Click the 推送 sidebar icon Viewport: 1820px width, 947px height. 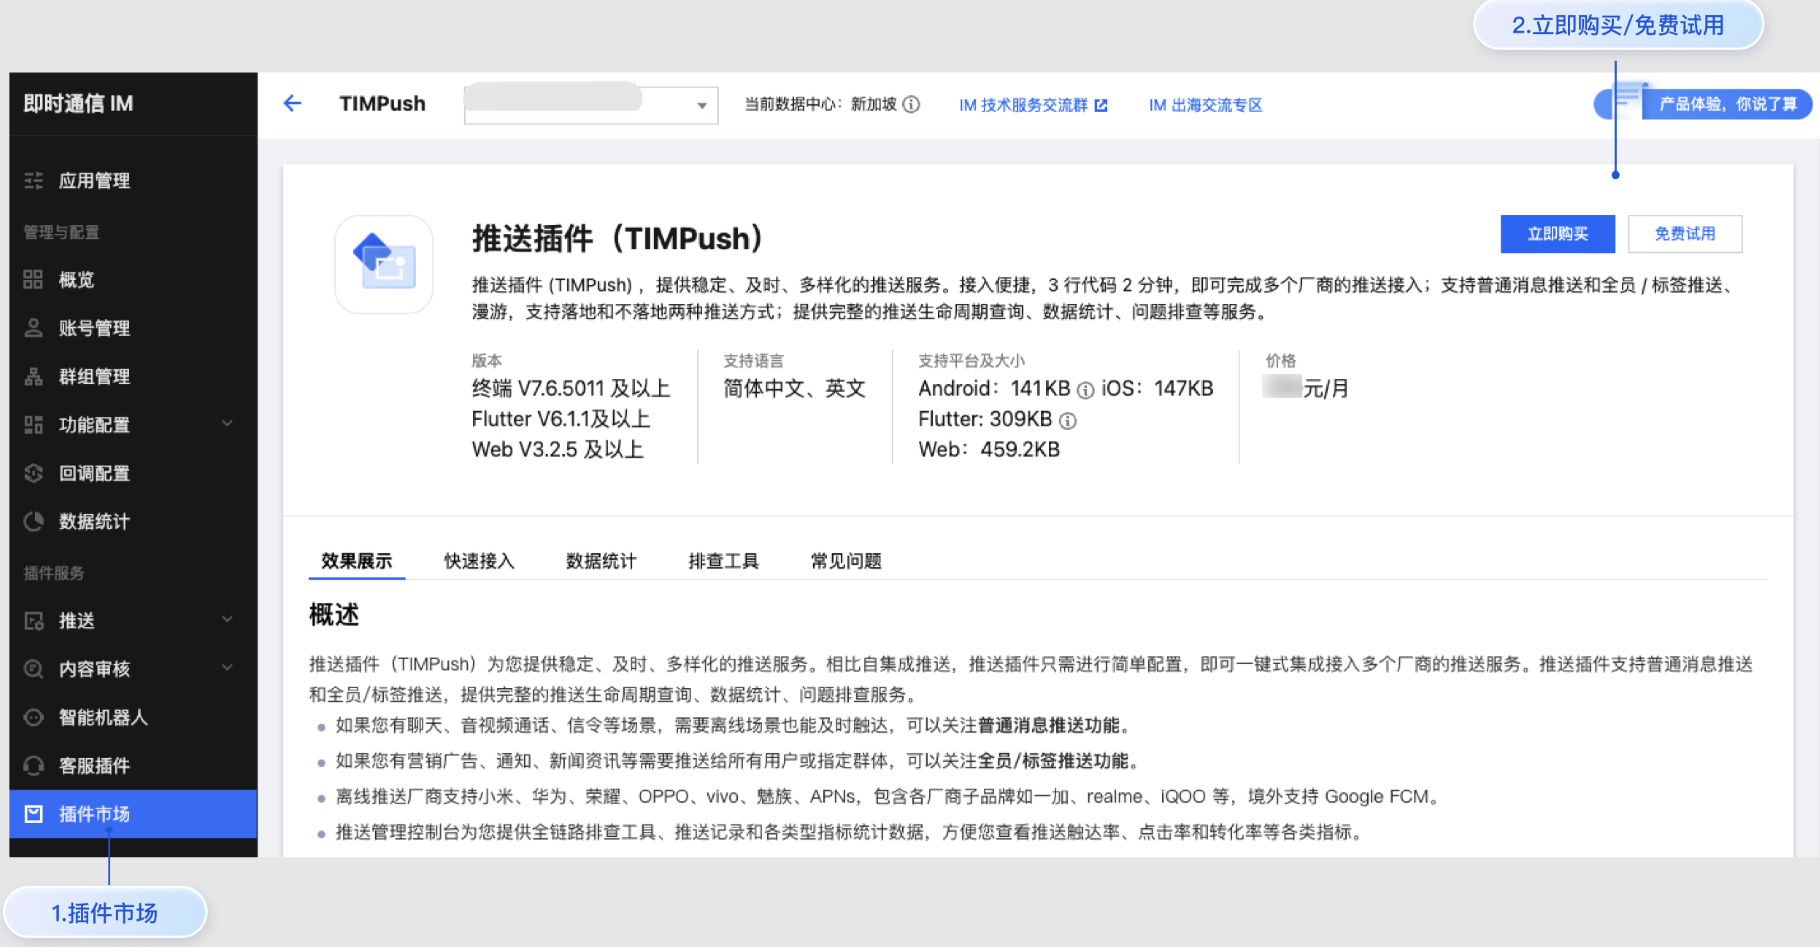pyautogui.click(x=33, y=620)
